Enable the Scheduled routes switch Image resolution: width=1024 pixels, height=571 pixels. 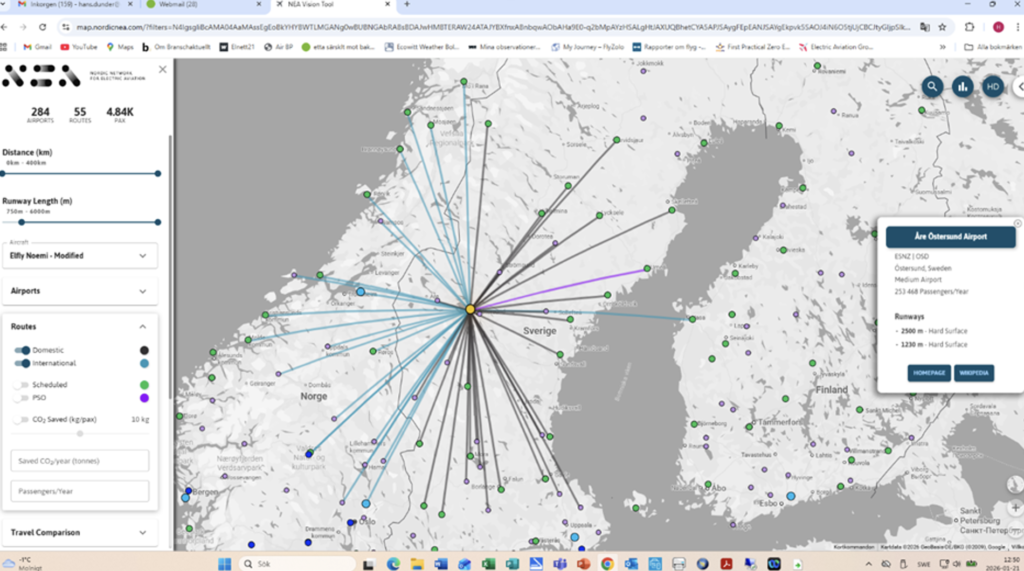(x=22, y=385)
